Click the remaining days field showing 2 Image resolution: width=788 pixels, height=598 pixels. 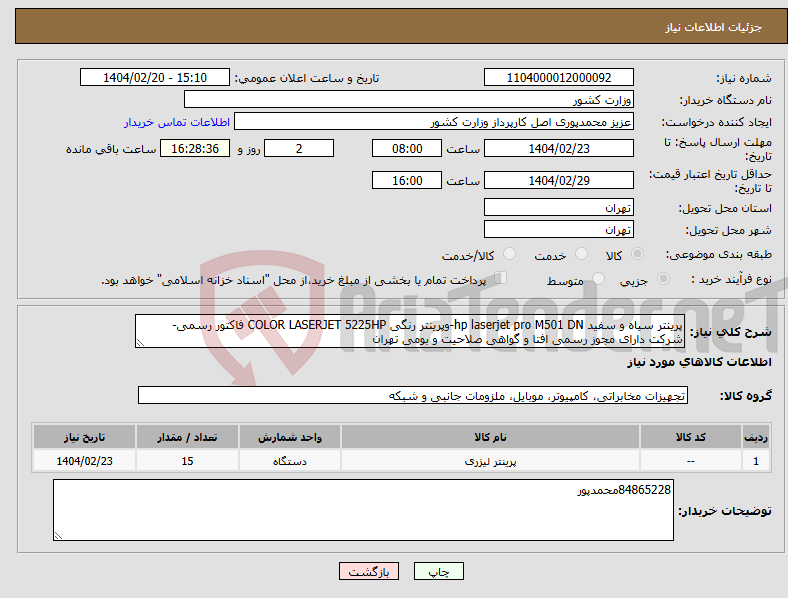(299, 148)
